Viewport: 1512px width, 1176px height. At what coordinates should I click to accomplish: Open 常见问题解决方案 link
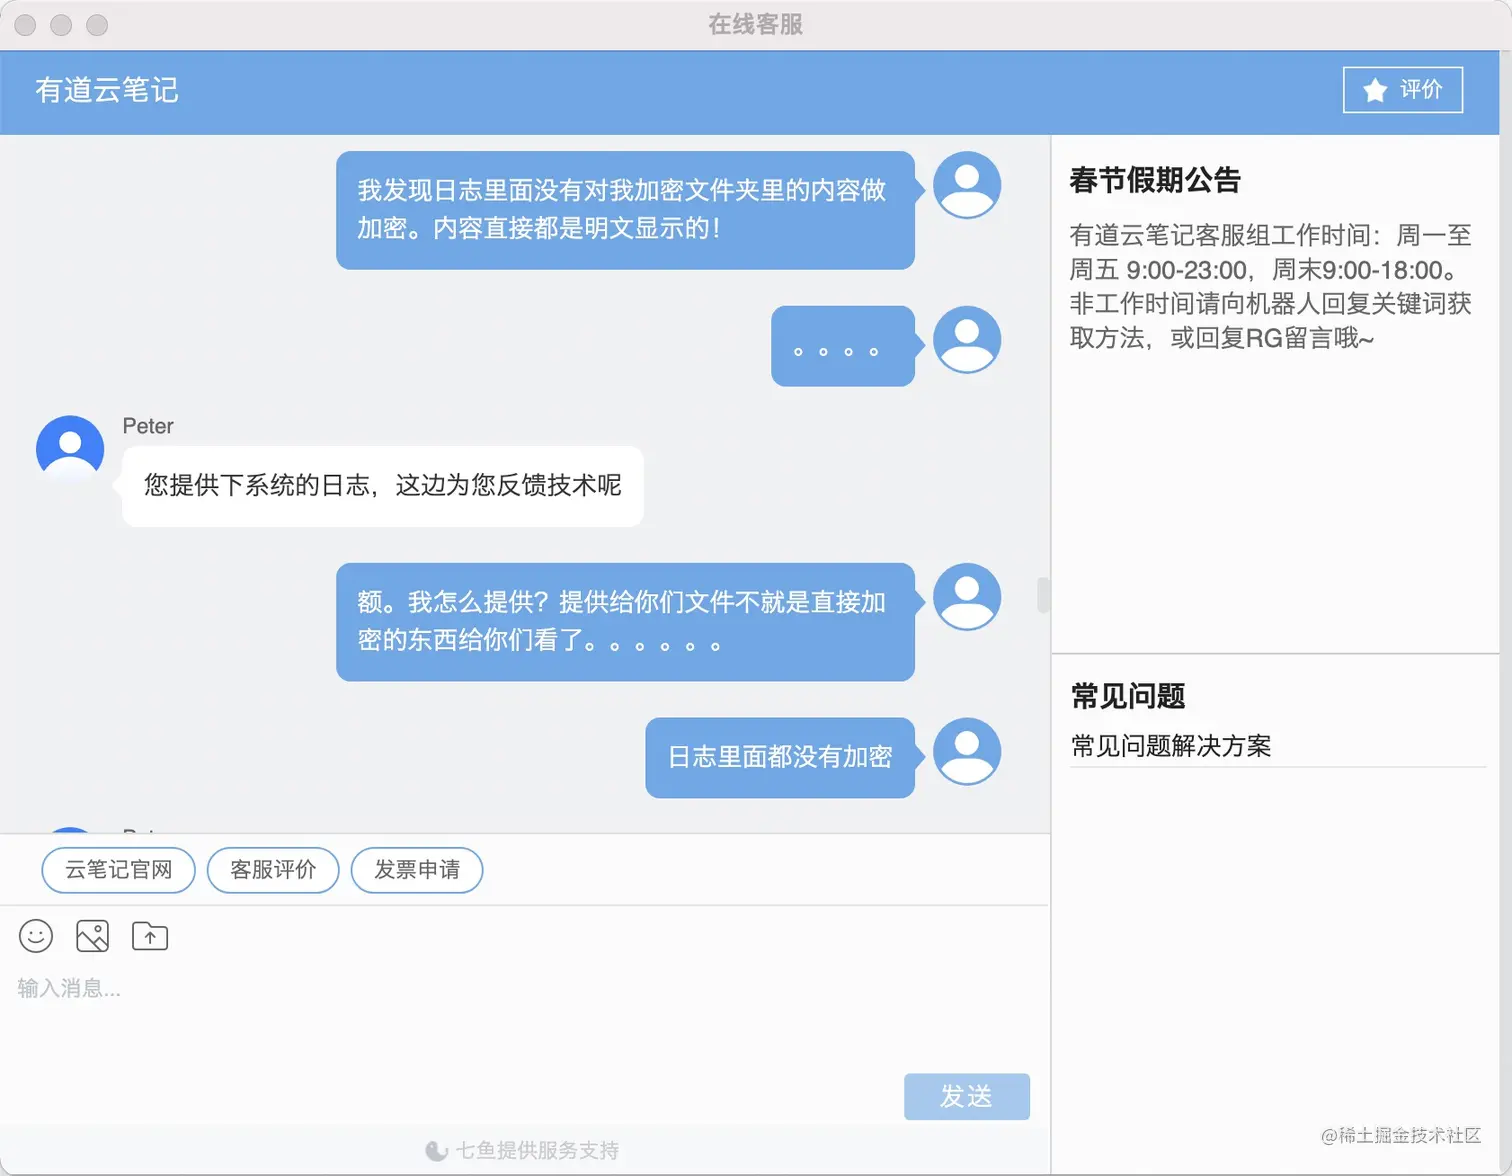[1171, 746]
